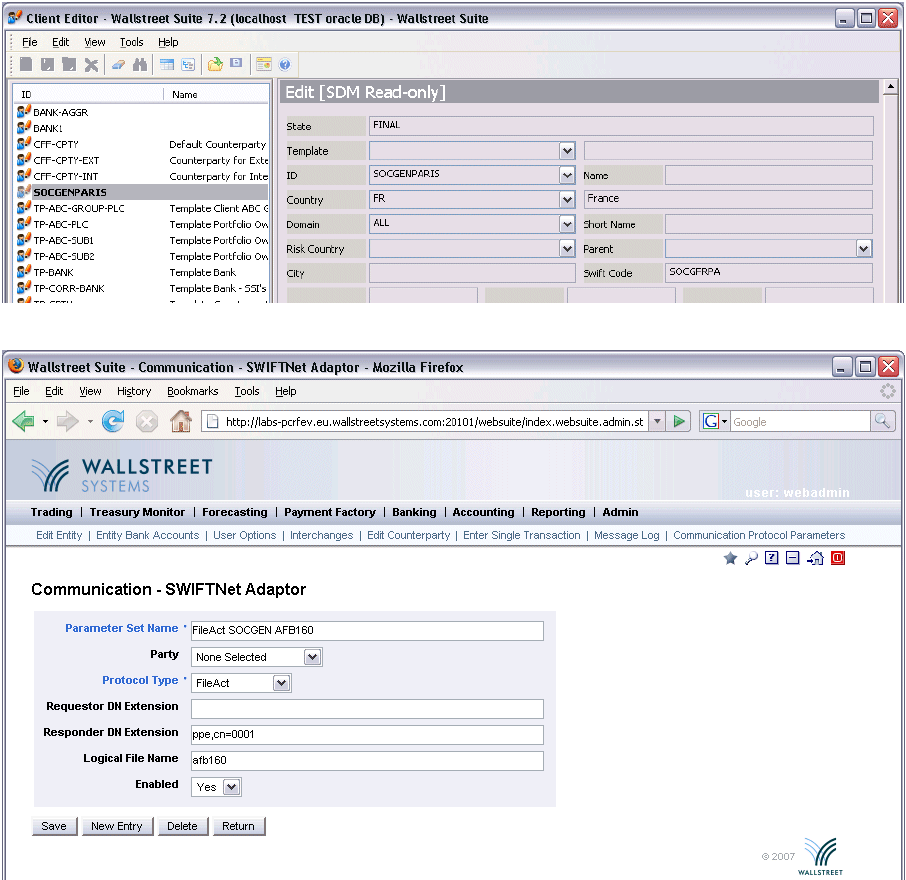
Task: Open the Domain dropdown showing ALL
Action: click(x=567, y=224)
